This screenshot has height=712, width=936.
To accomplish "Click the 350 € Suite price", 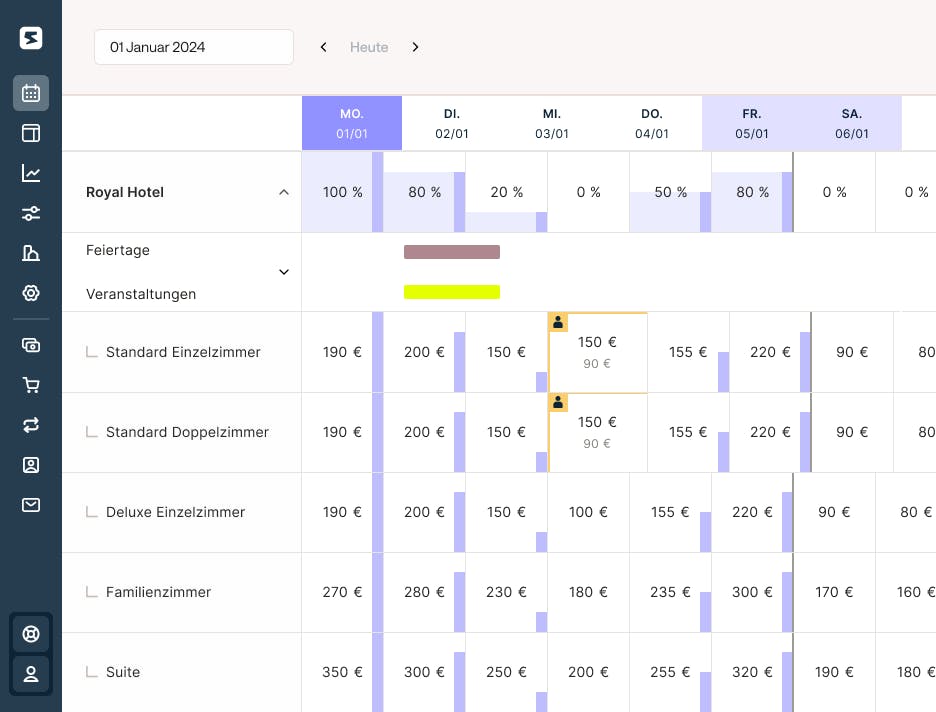I will 343,672.
